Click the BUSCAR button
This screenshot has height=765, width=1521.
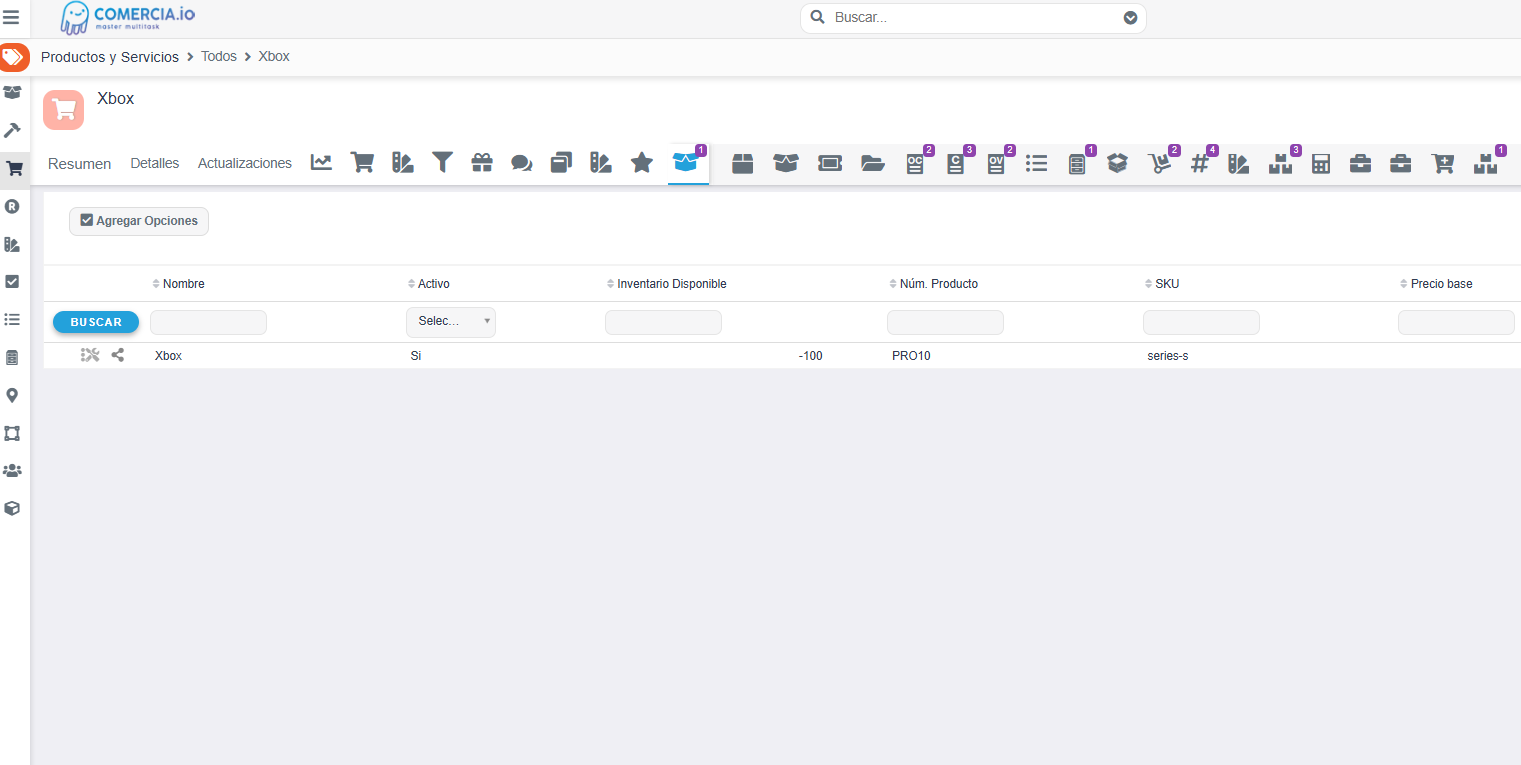[x=96, y=322]
